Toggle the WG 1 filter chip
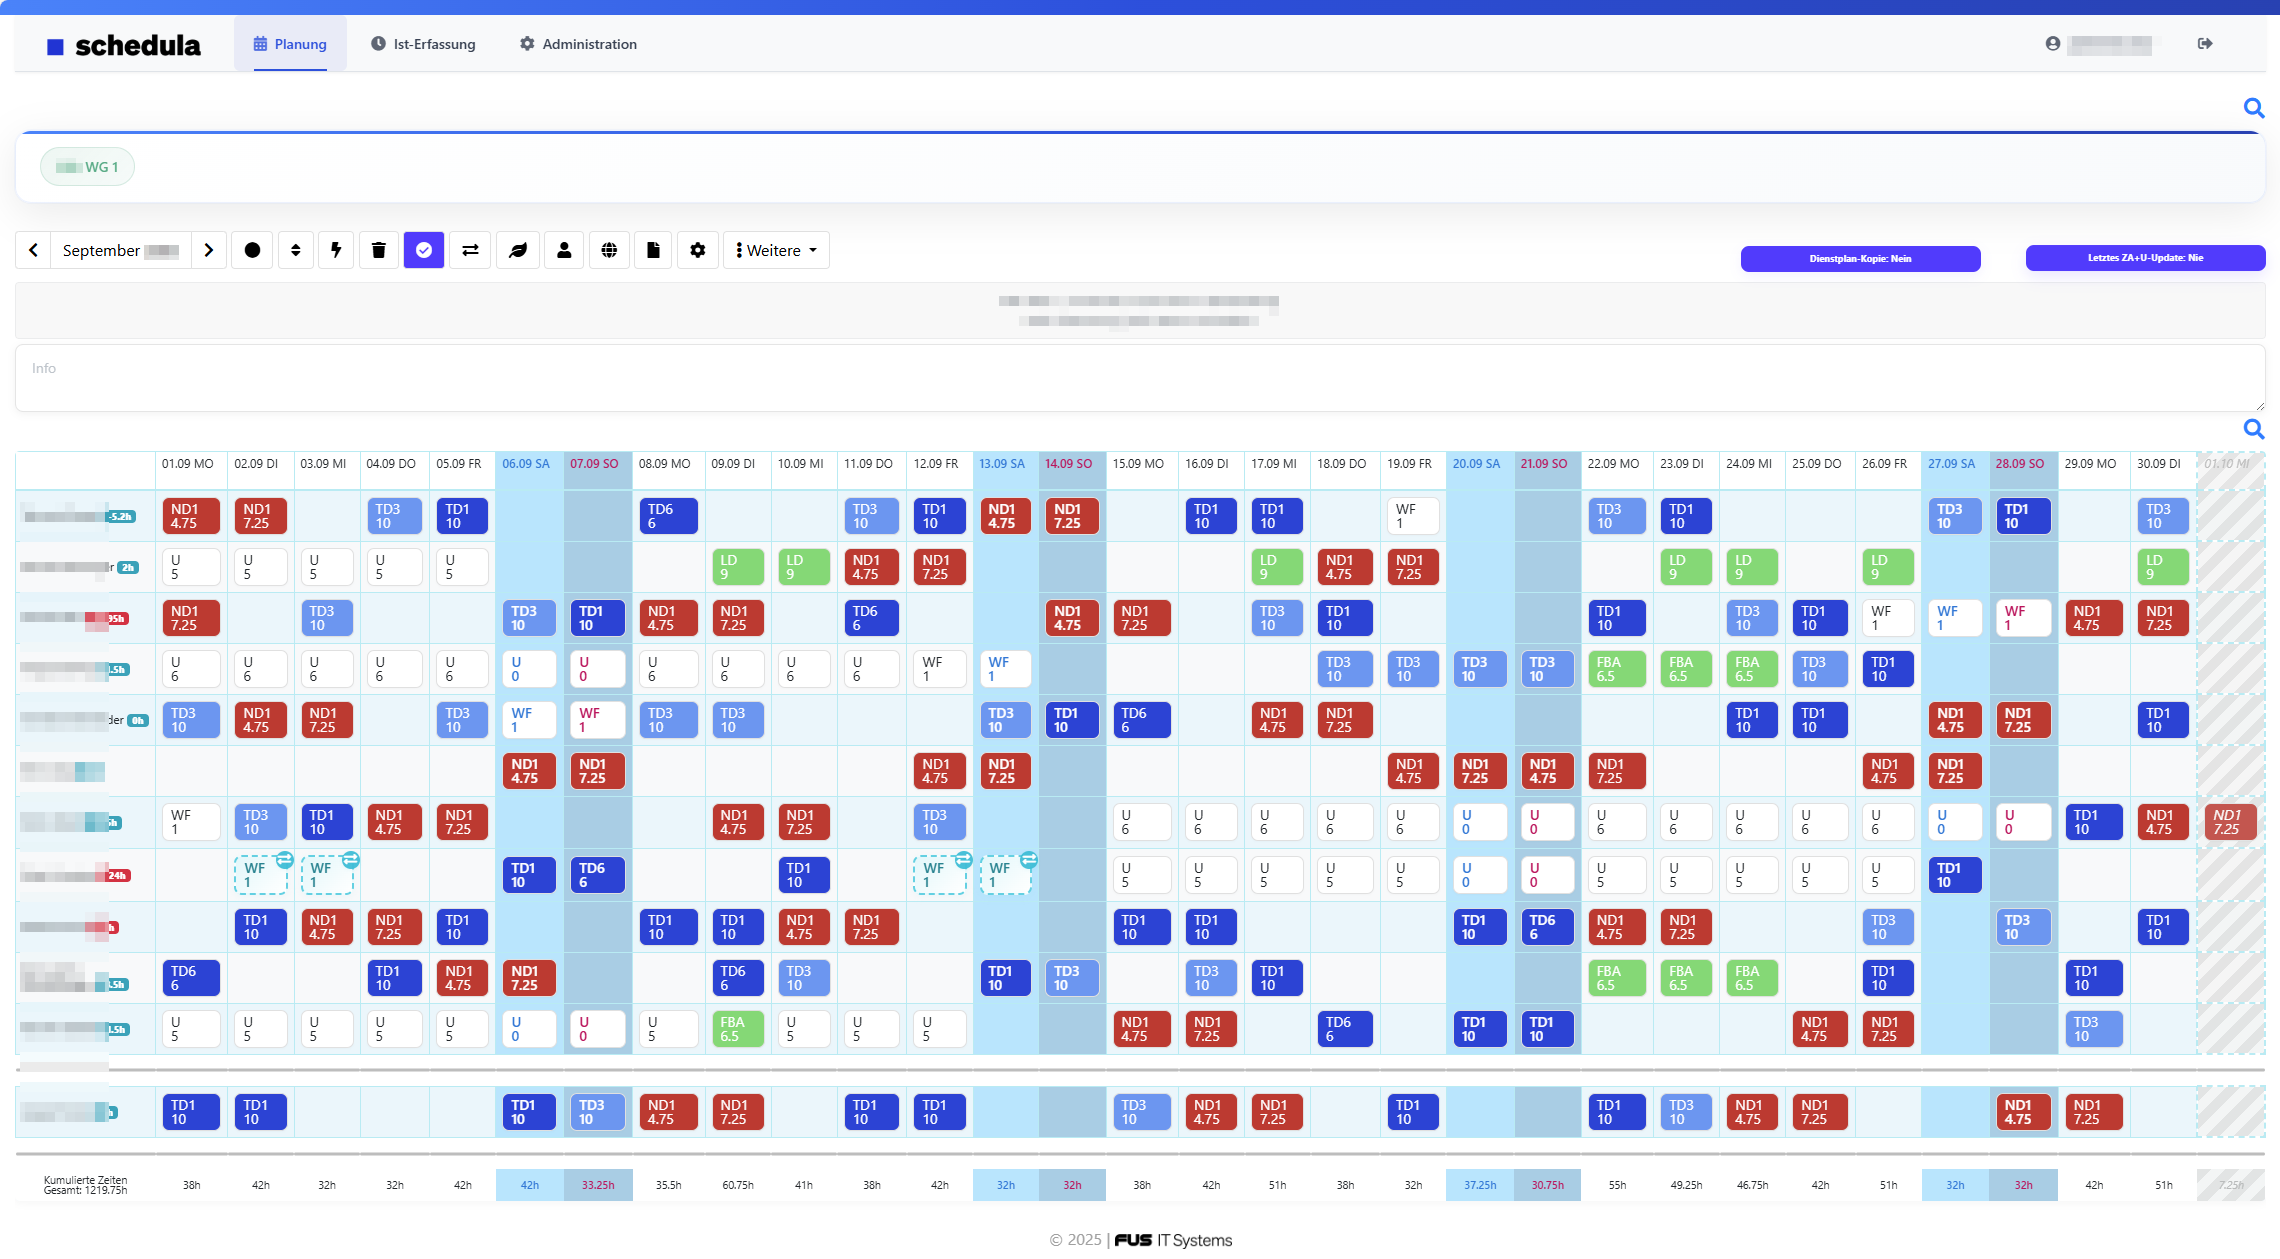 88,167
